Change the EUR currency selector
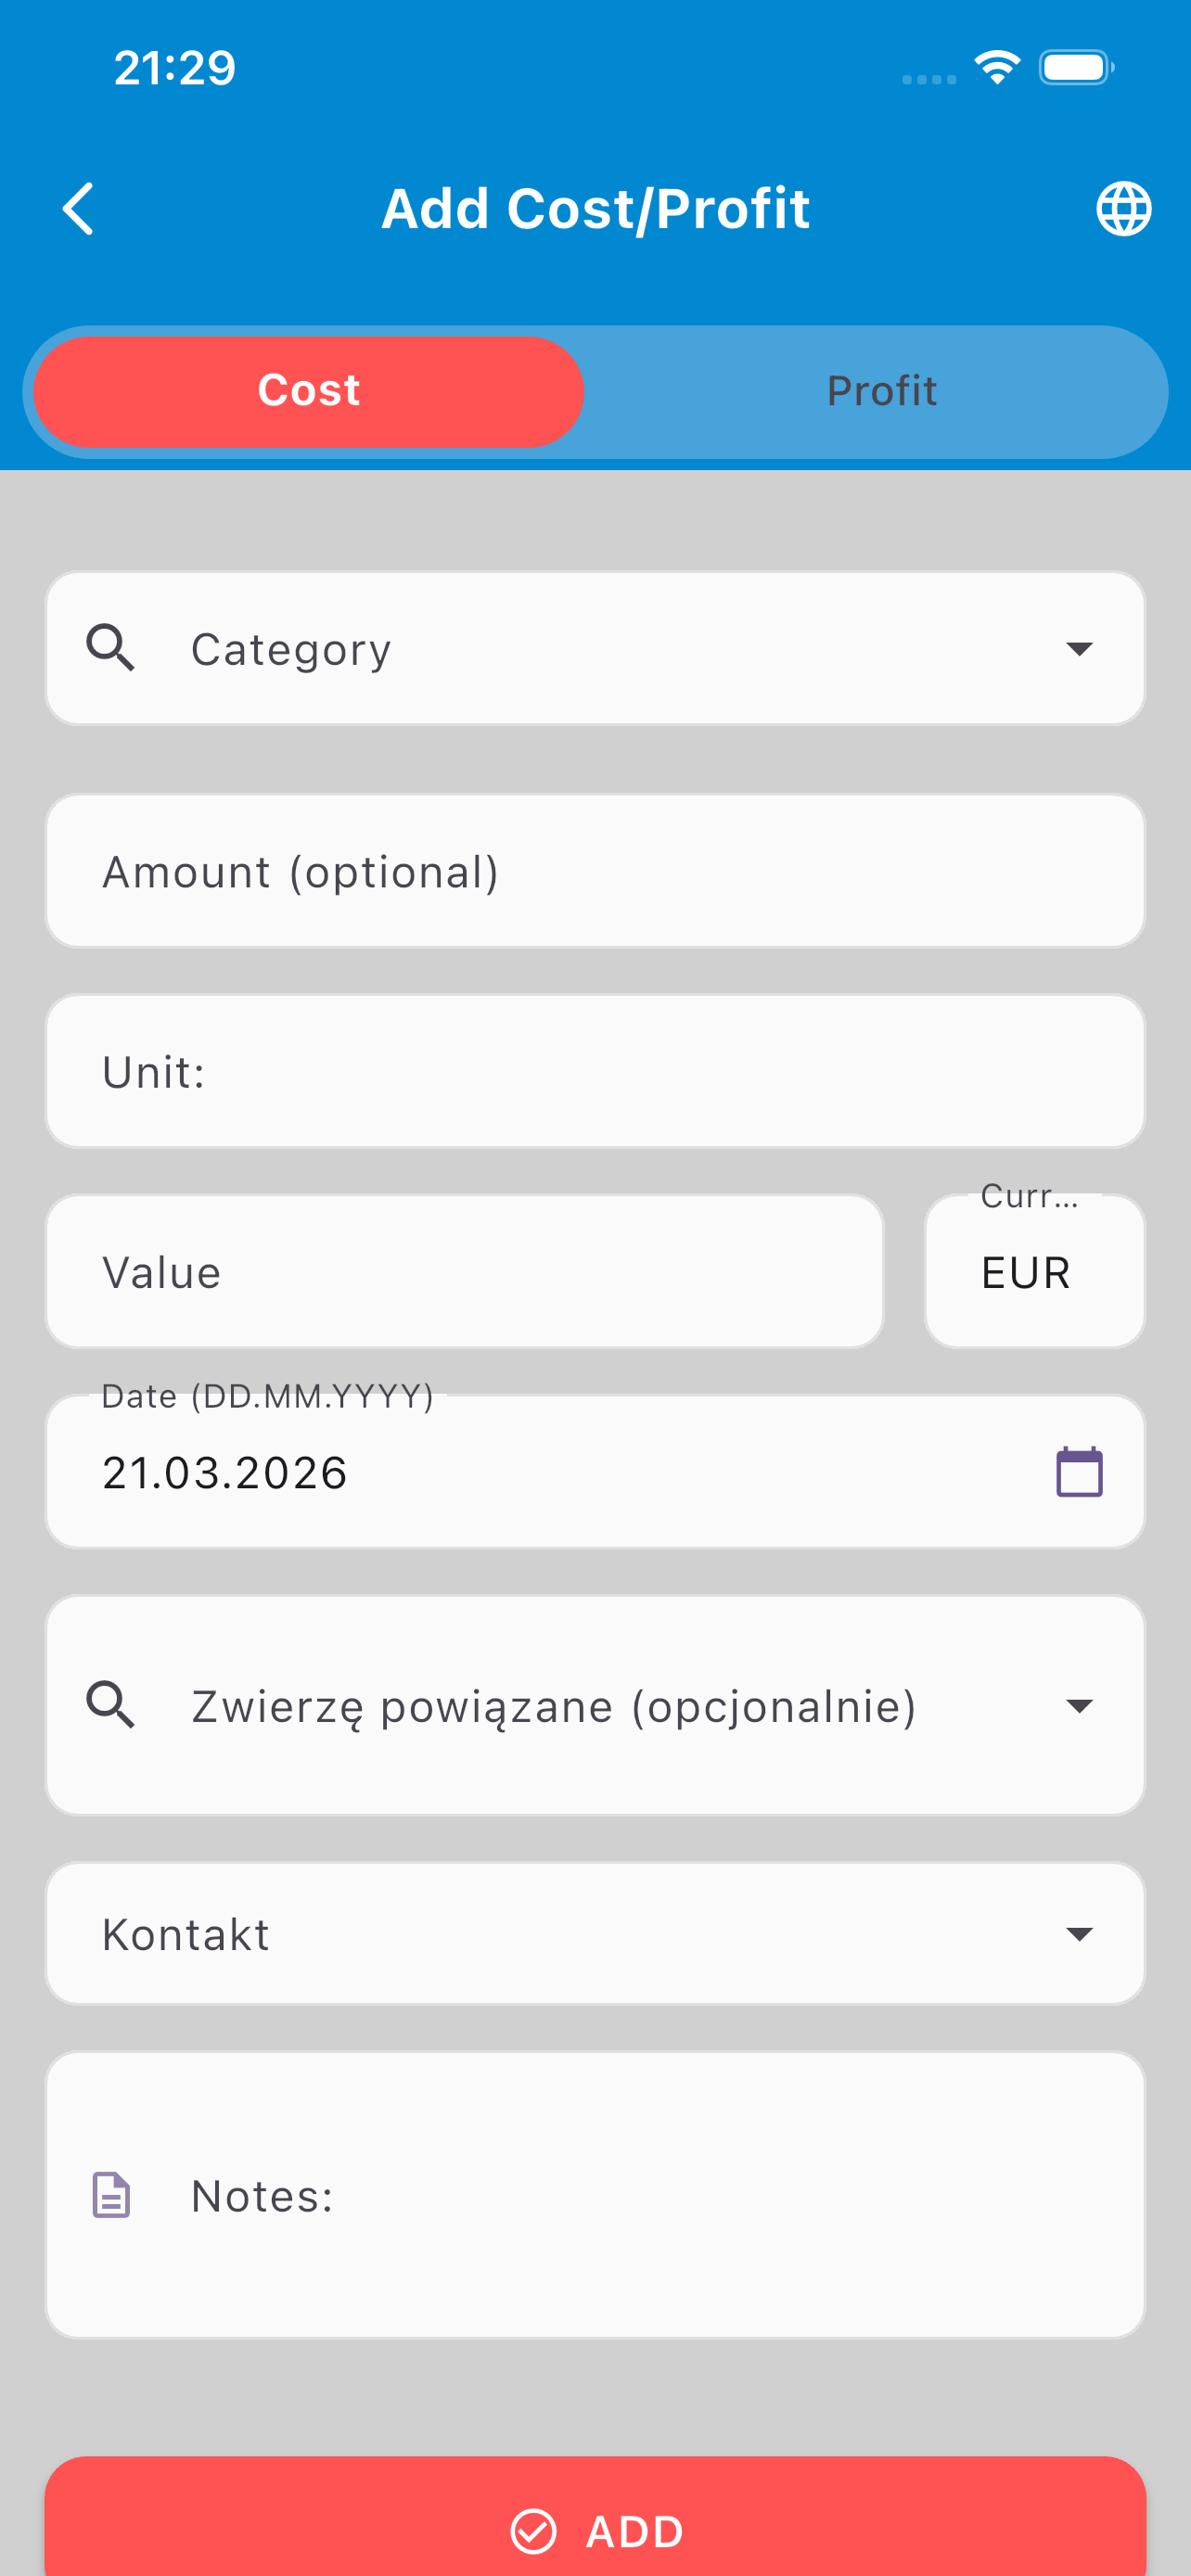Screen dimensions: 1191x2576 1034,1272
